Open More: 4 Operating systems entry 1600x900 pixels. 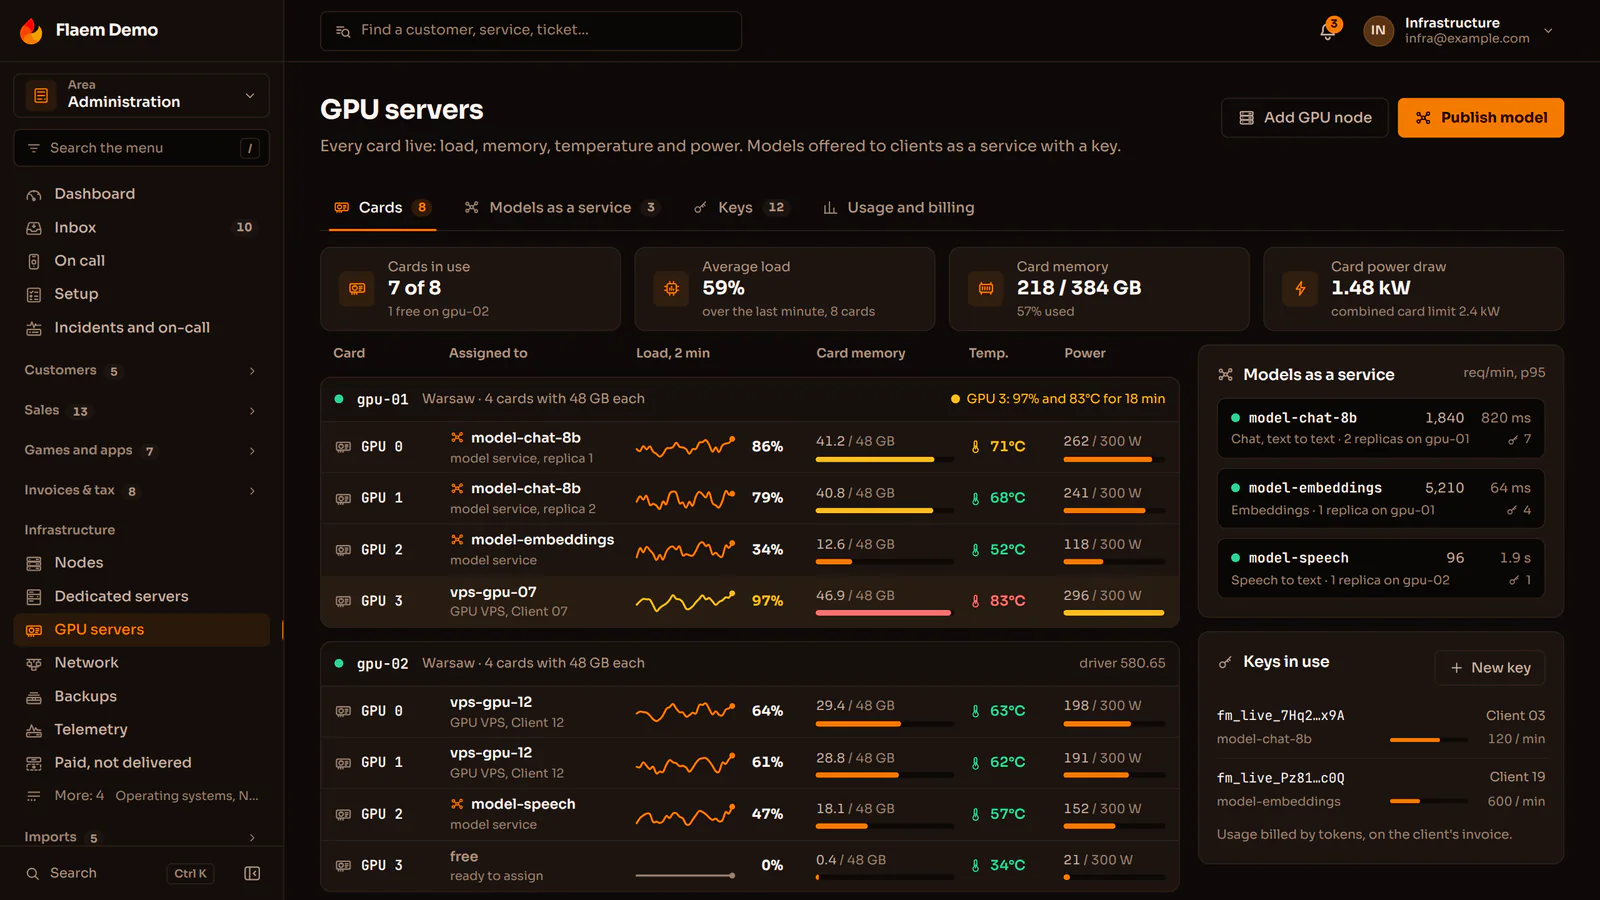(x=141, y=796)
